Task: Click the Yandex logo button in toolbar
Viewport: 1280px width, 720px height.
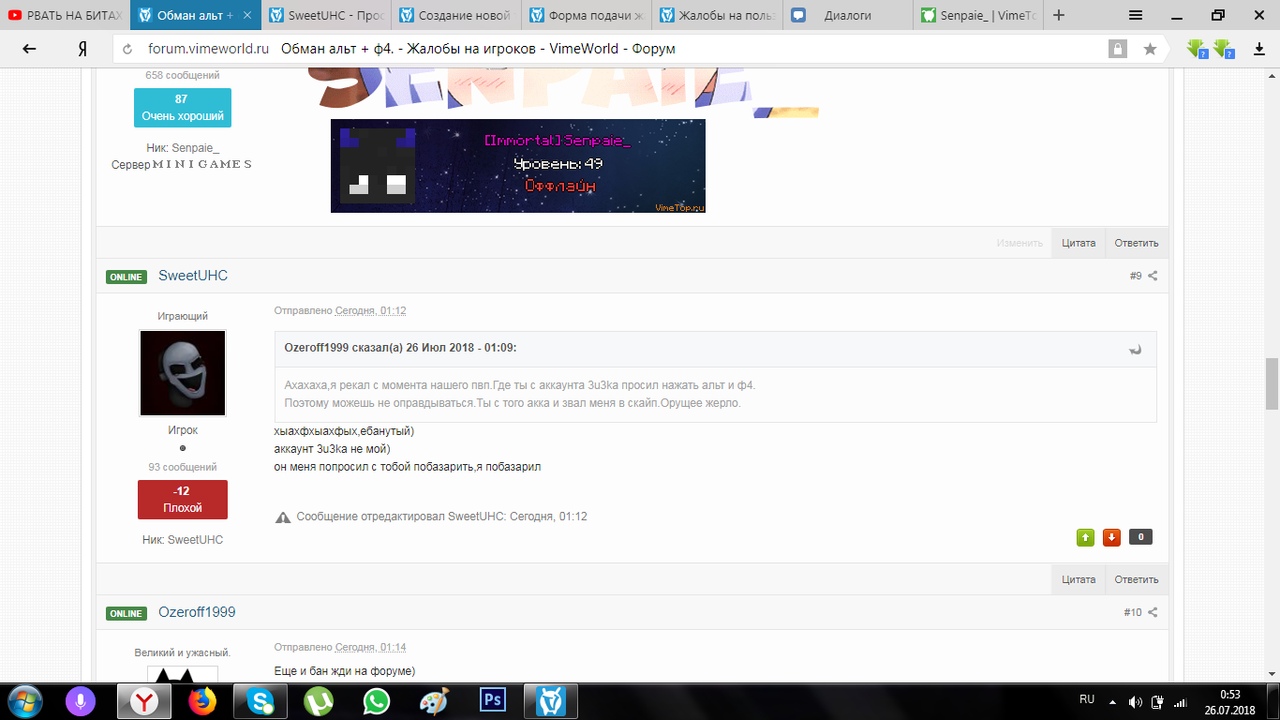Action: point(83,48)
